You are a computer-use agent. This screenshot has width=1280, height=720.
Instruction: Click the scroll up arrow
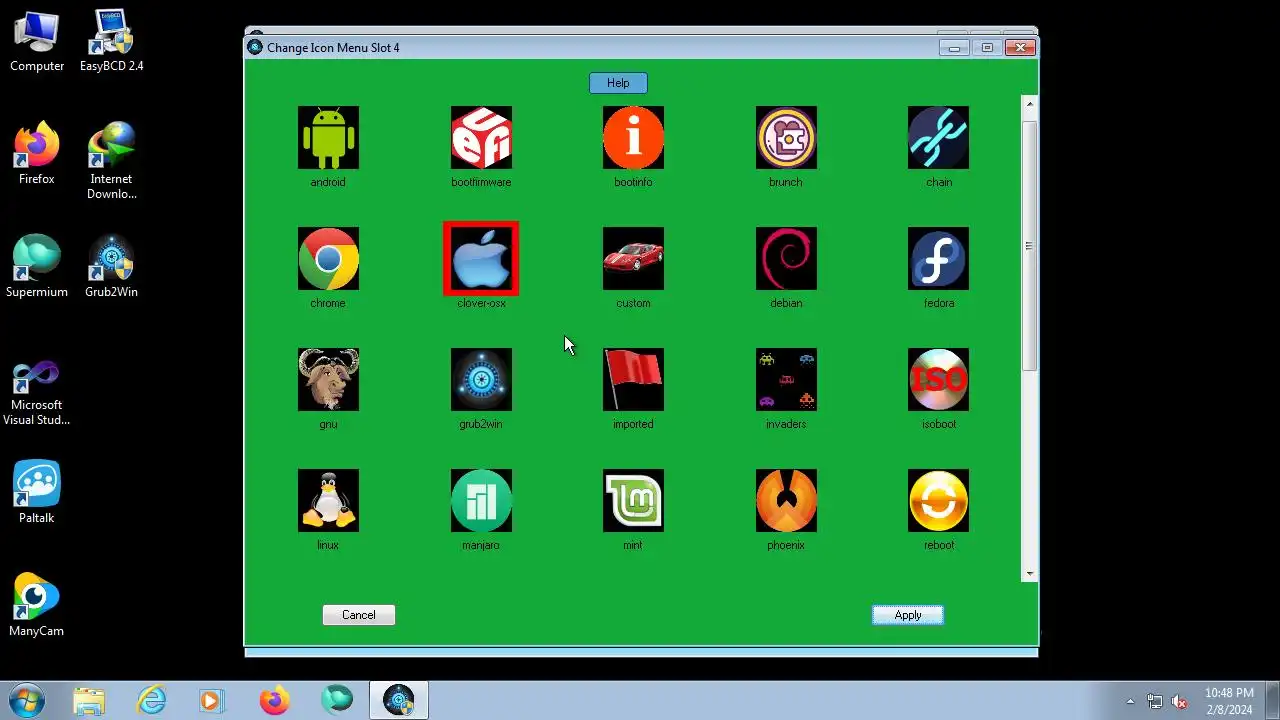[1030, 104]
